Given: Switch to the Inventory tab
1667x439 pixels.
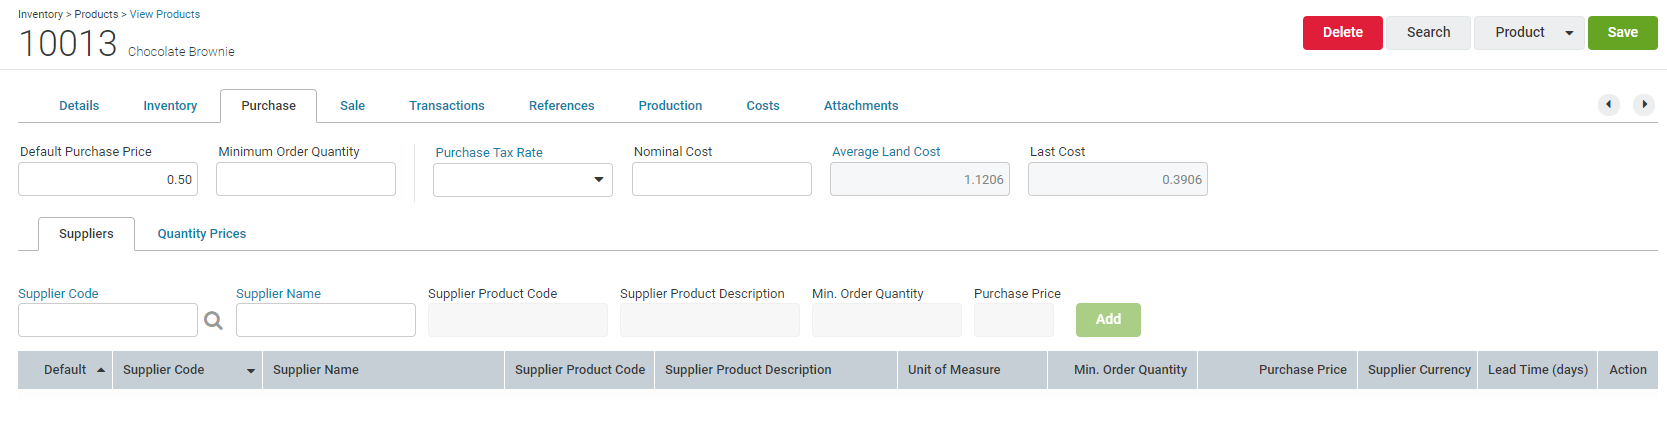Looking at the screenshot, I should [170, 106].
